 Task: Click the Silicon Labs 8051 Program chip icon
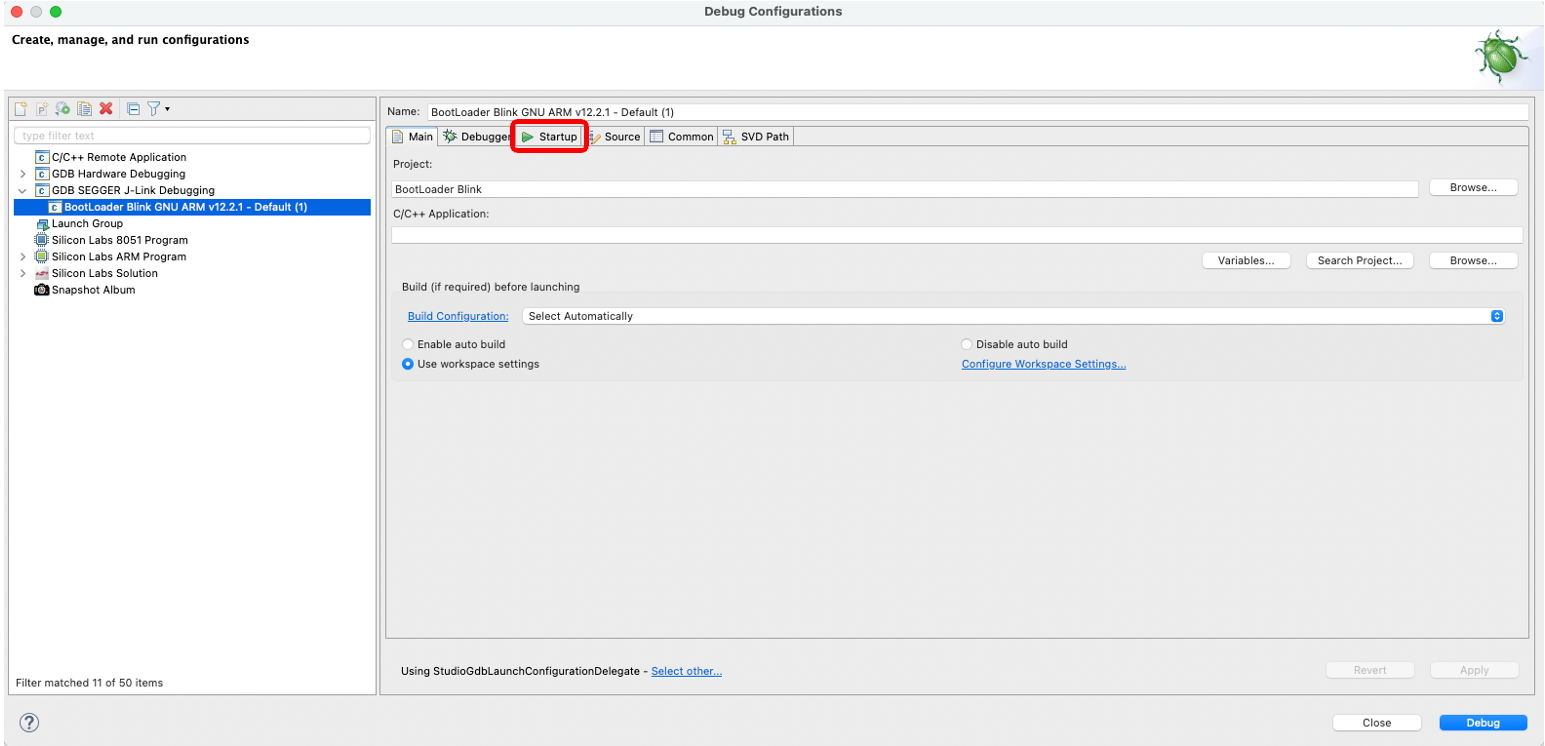point(41,240)
